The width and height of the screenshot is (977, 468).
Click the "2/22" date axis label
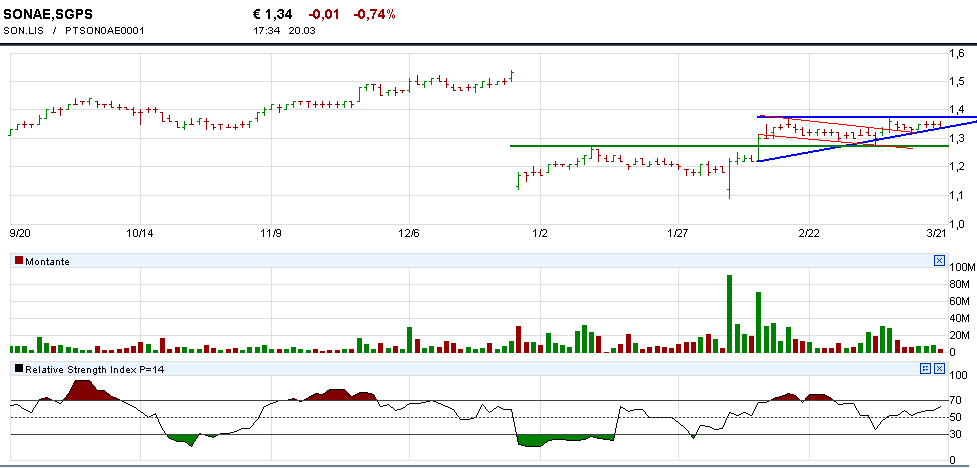(x=809, y=233)
